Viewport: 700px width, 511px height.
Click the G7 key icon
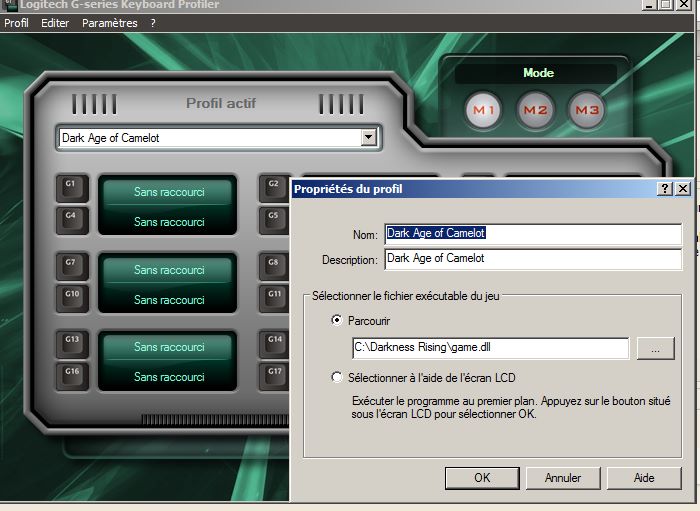[x=72, y=266]
